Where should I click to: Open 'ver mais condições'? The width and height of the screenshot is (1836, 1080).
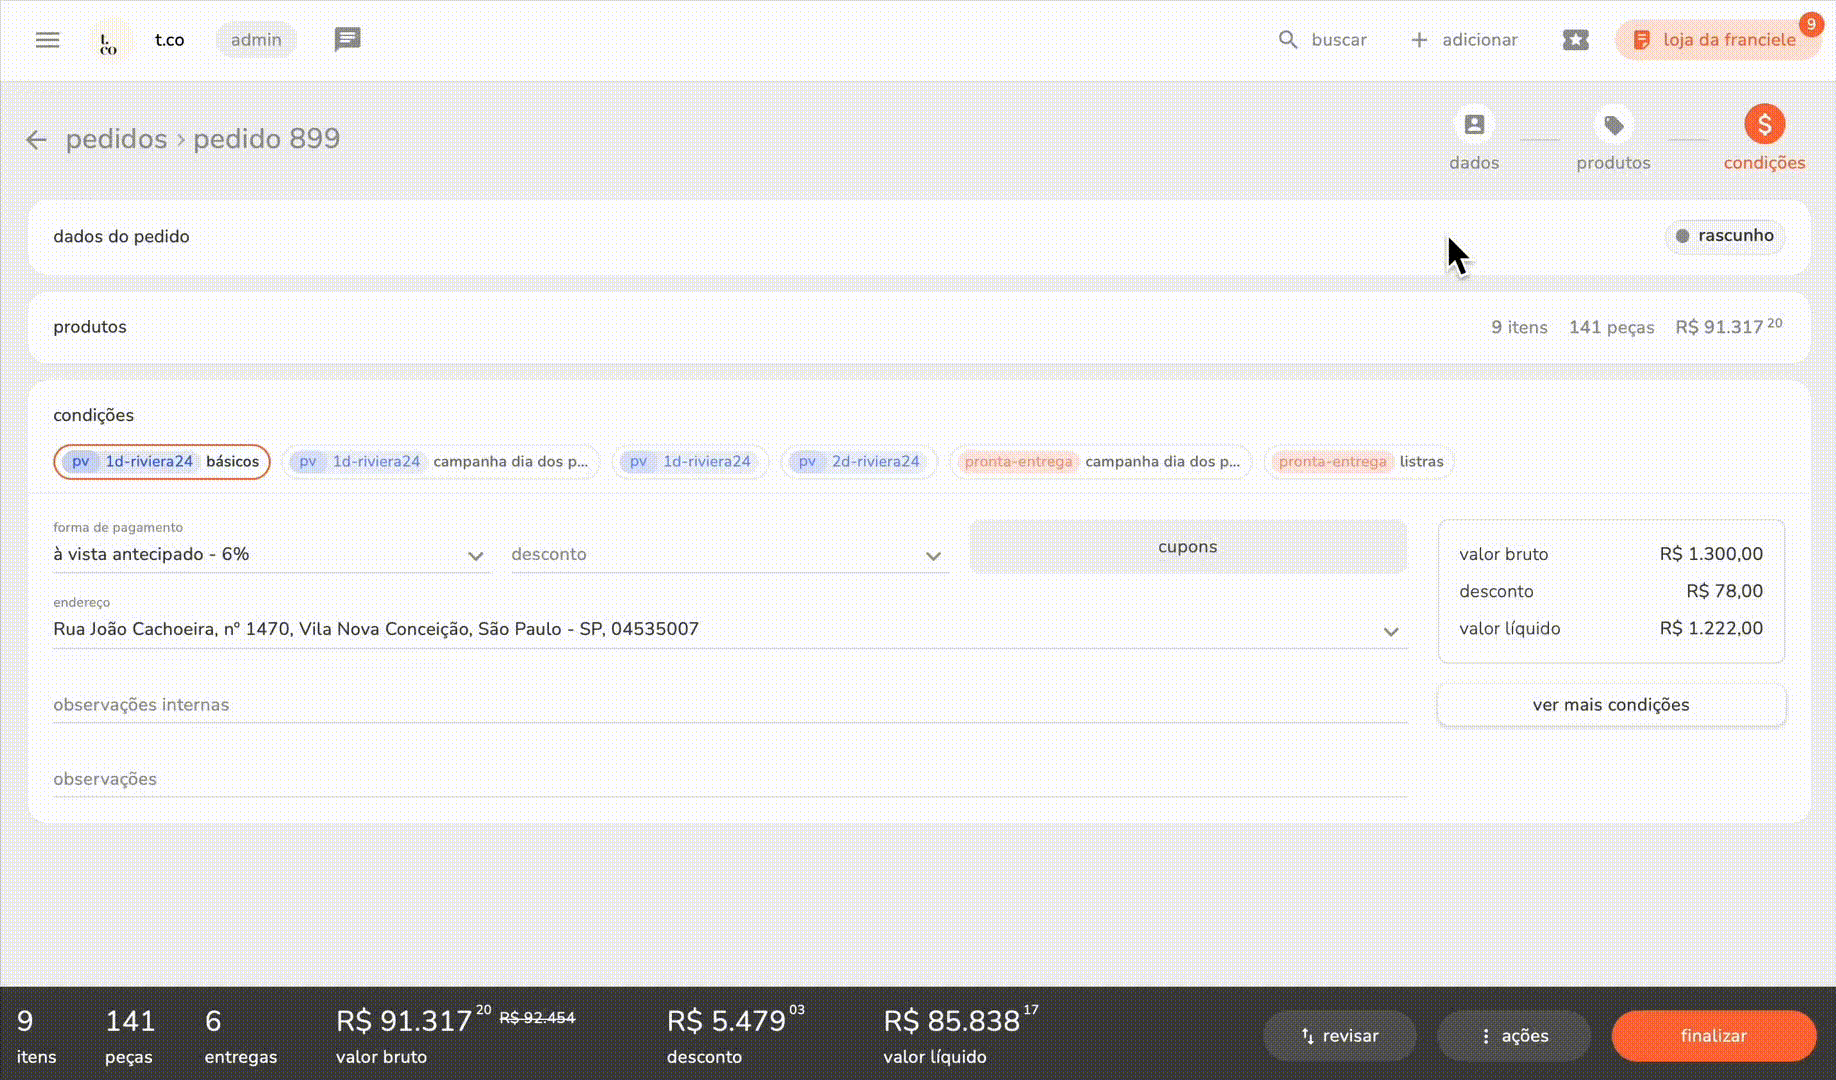tap(1610, 704)
